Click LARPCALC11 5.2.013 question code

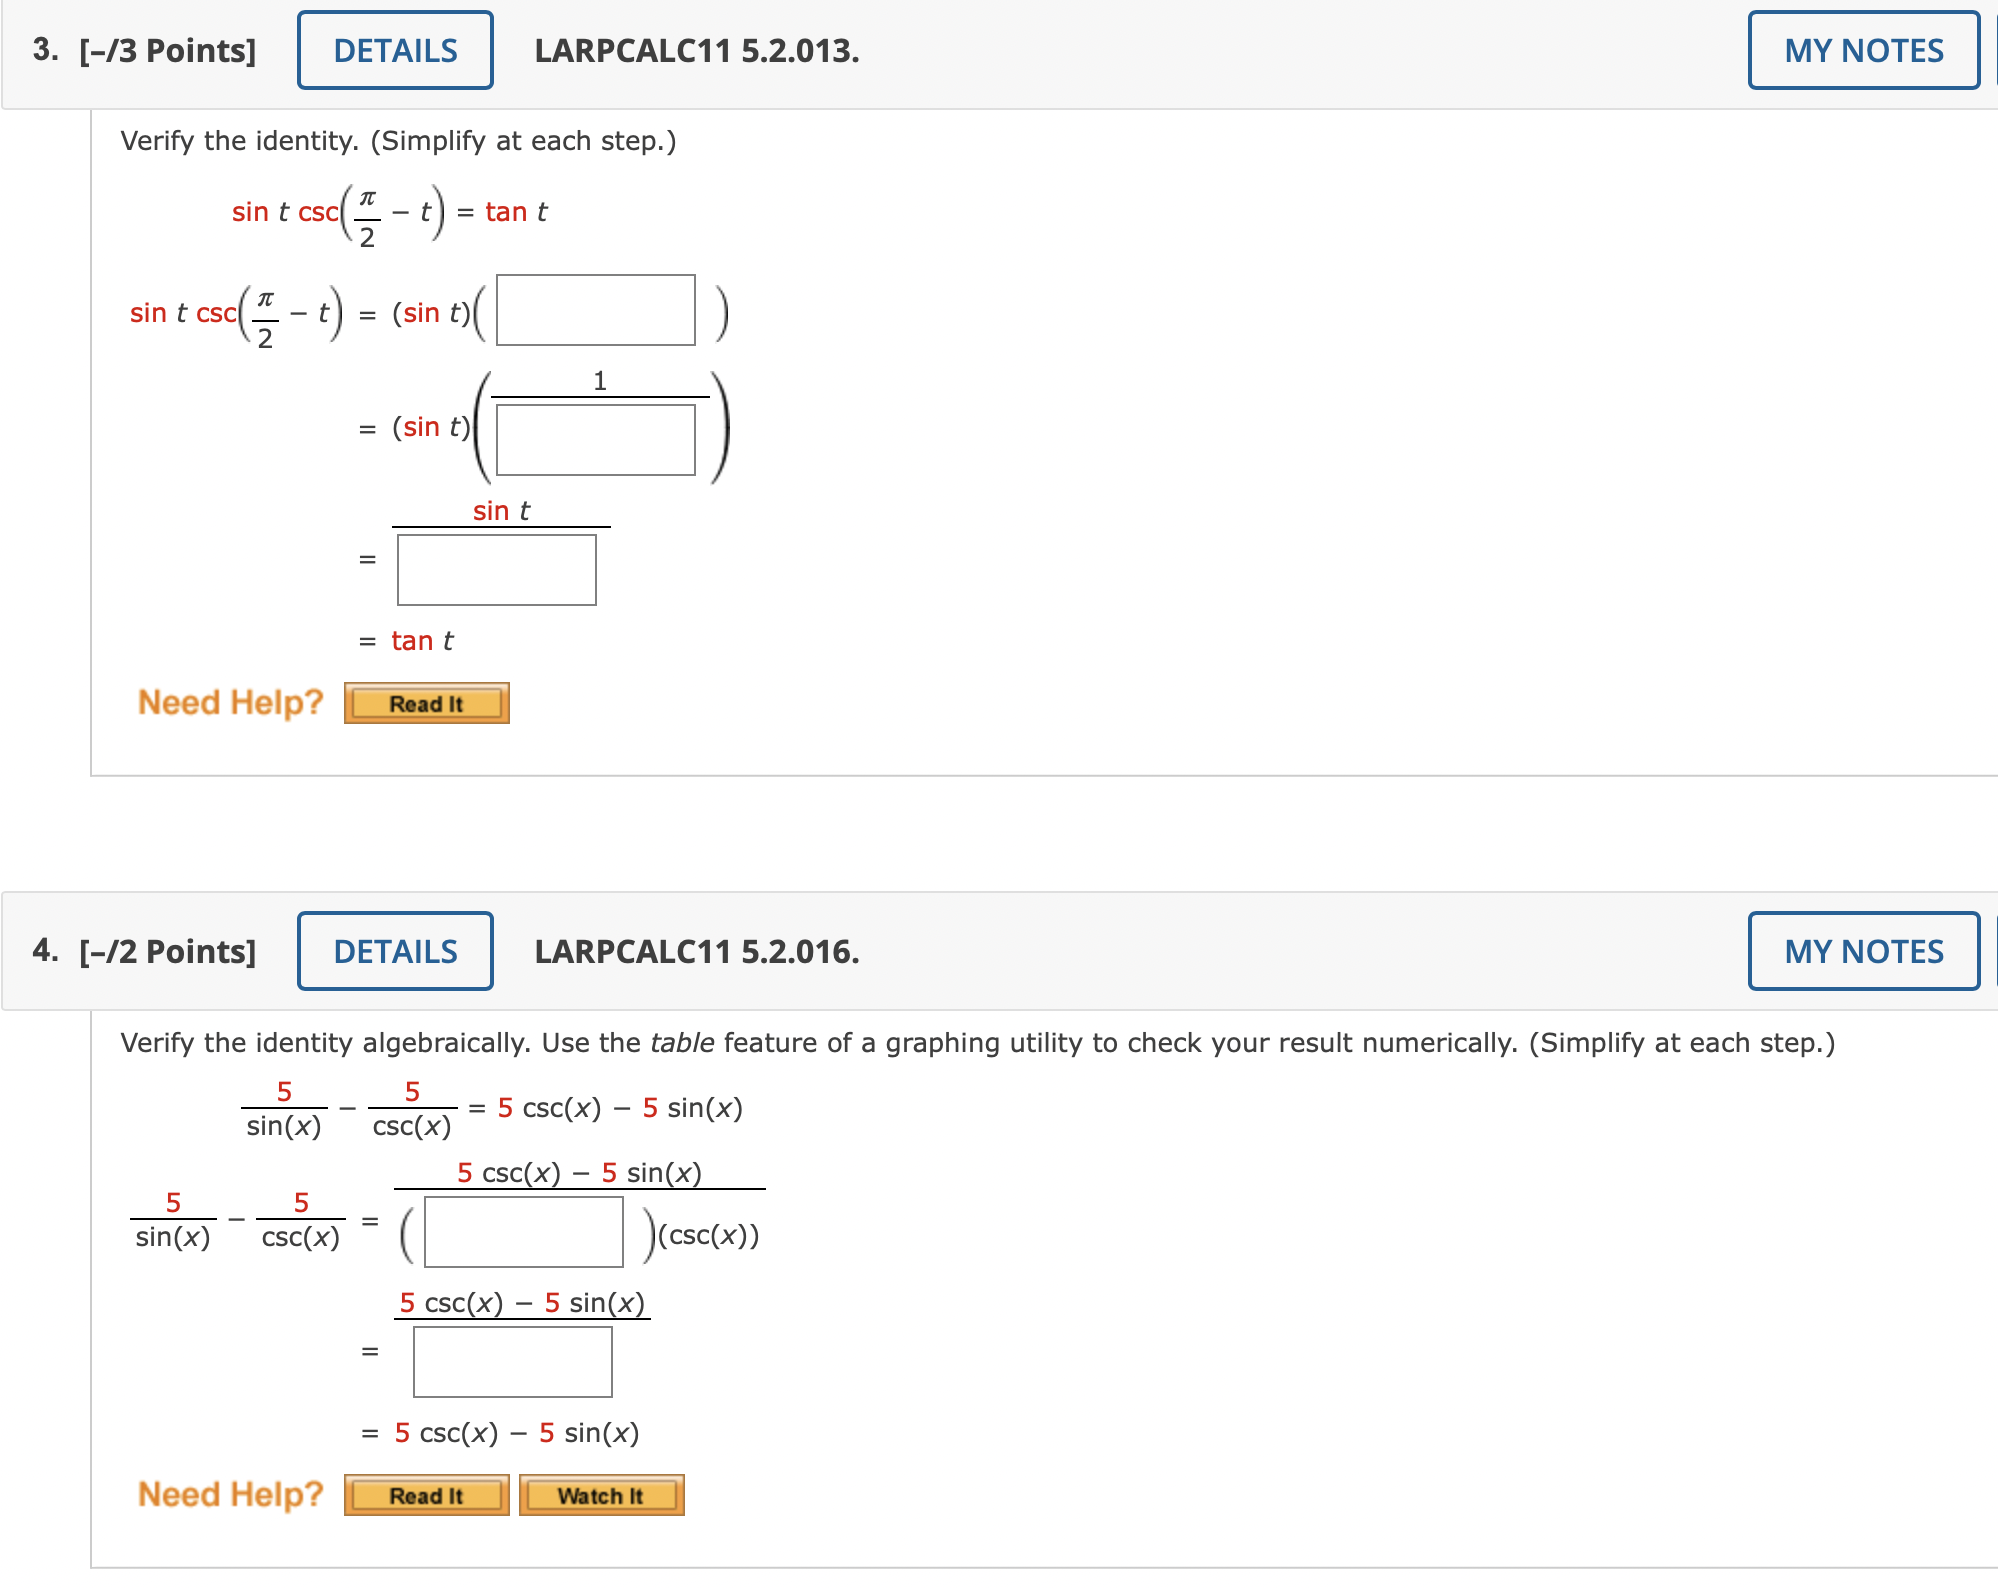click(x=696, y=51)
